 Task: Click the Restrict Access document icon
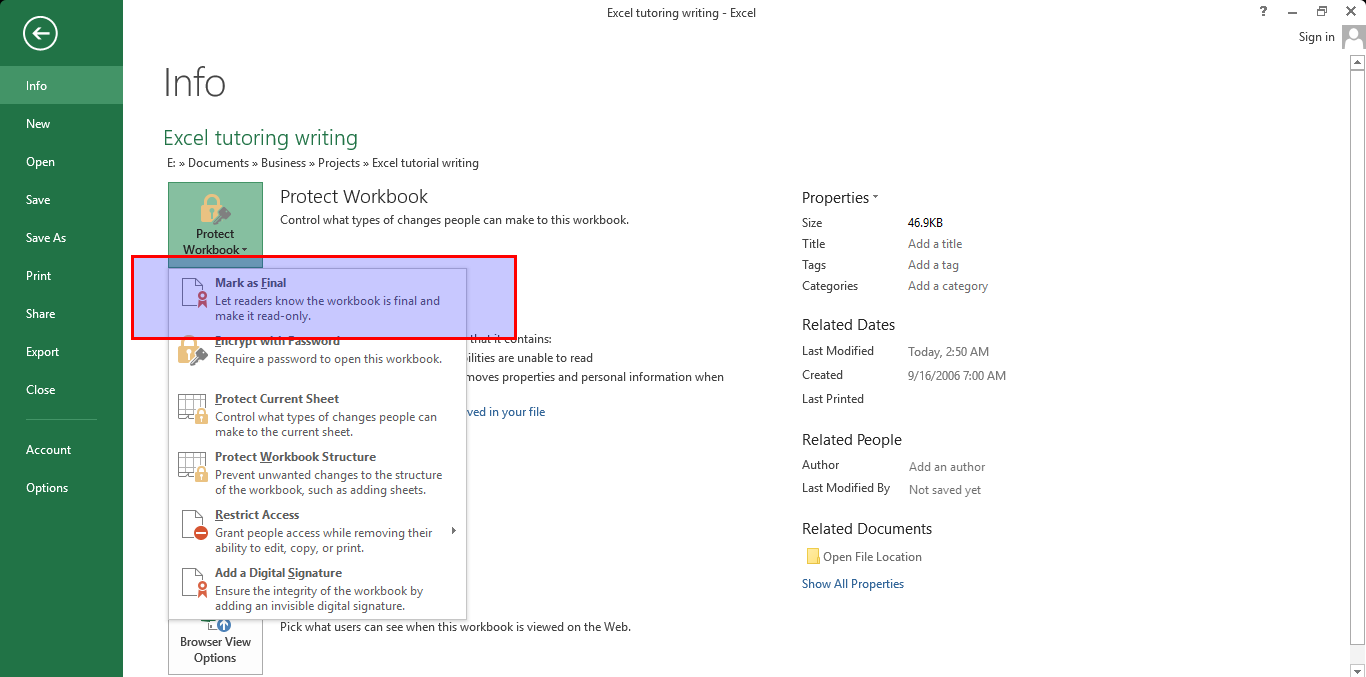pos(193,525)
